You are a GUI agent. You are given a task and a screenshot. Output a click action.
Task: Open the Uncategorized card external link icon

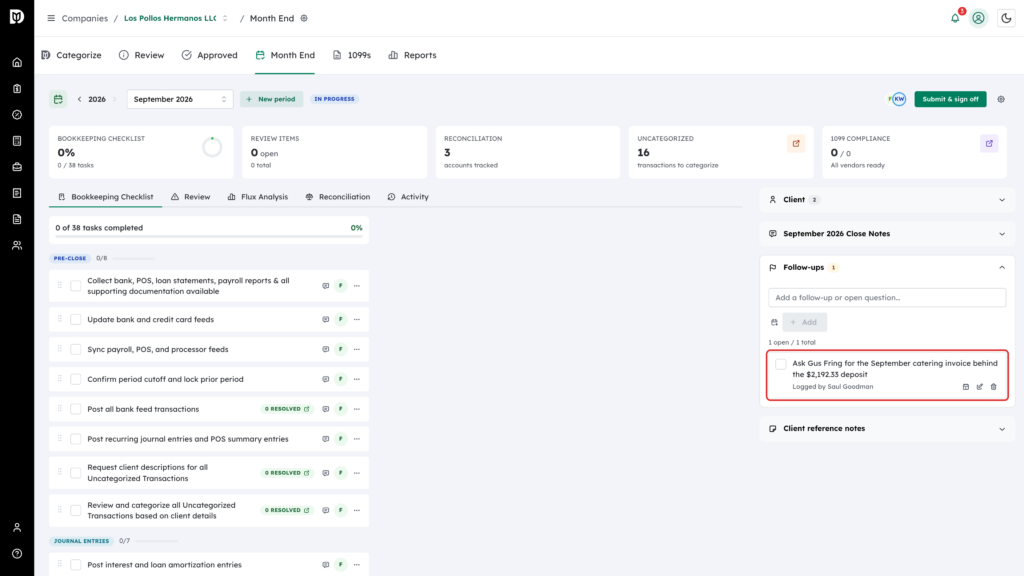tap(796, 144)
